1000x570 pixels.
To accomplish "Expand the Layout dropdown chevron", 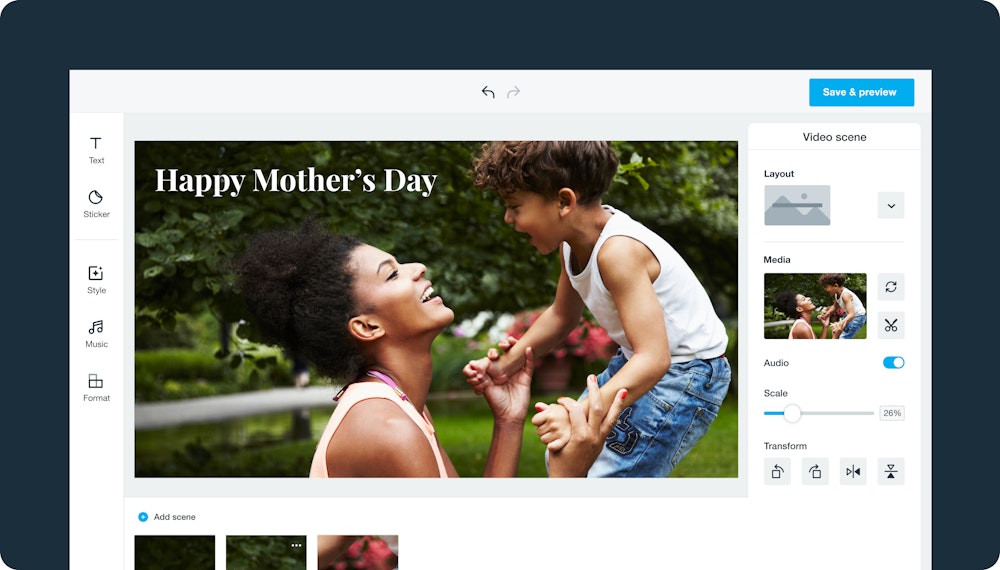I will coord(891,205).
